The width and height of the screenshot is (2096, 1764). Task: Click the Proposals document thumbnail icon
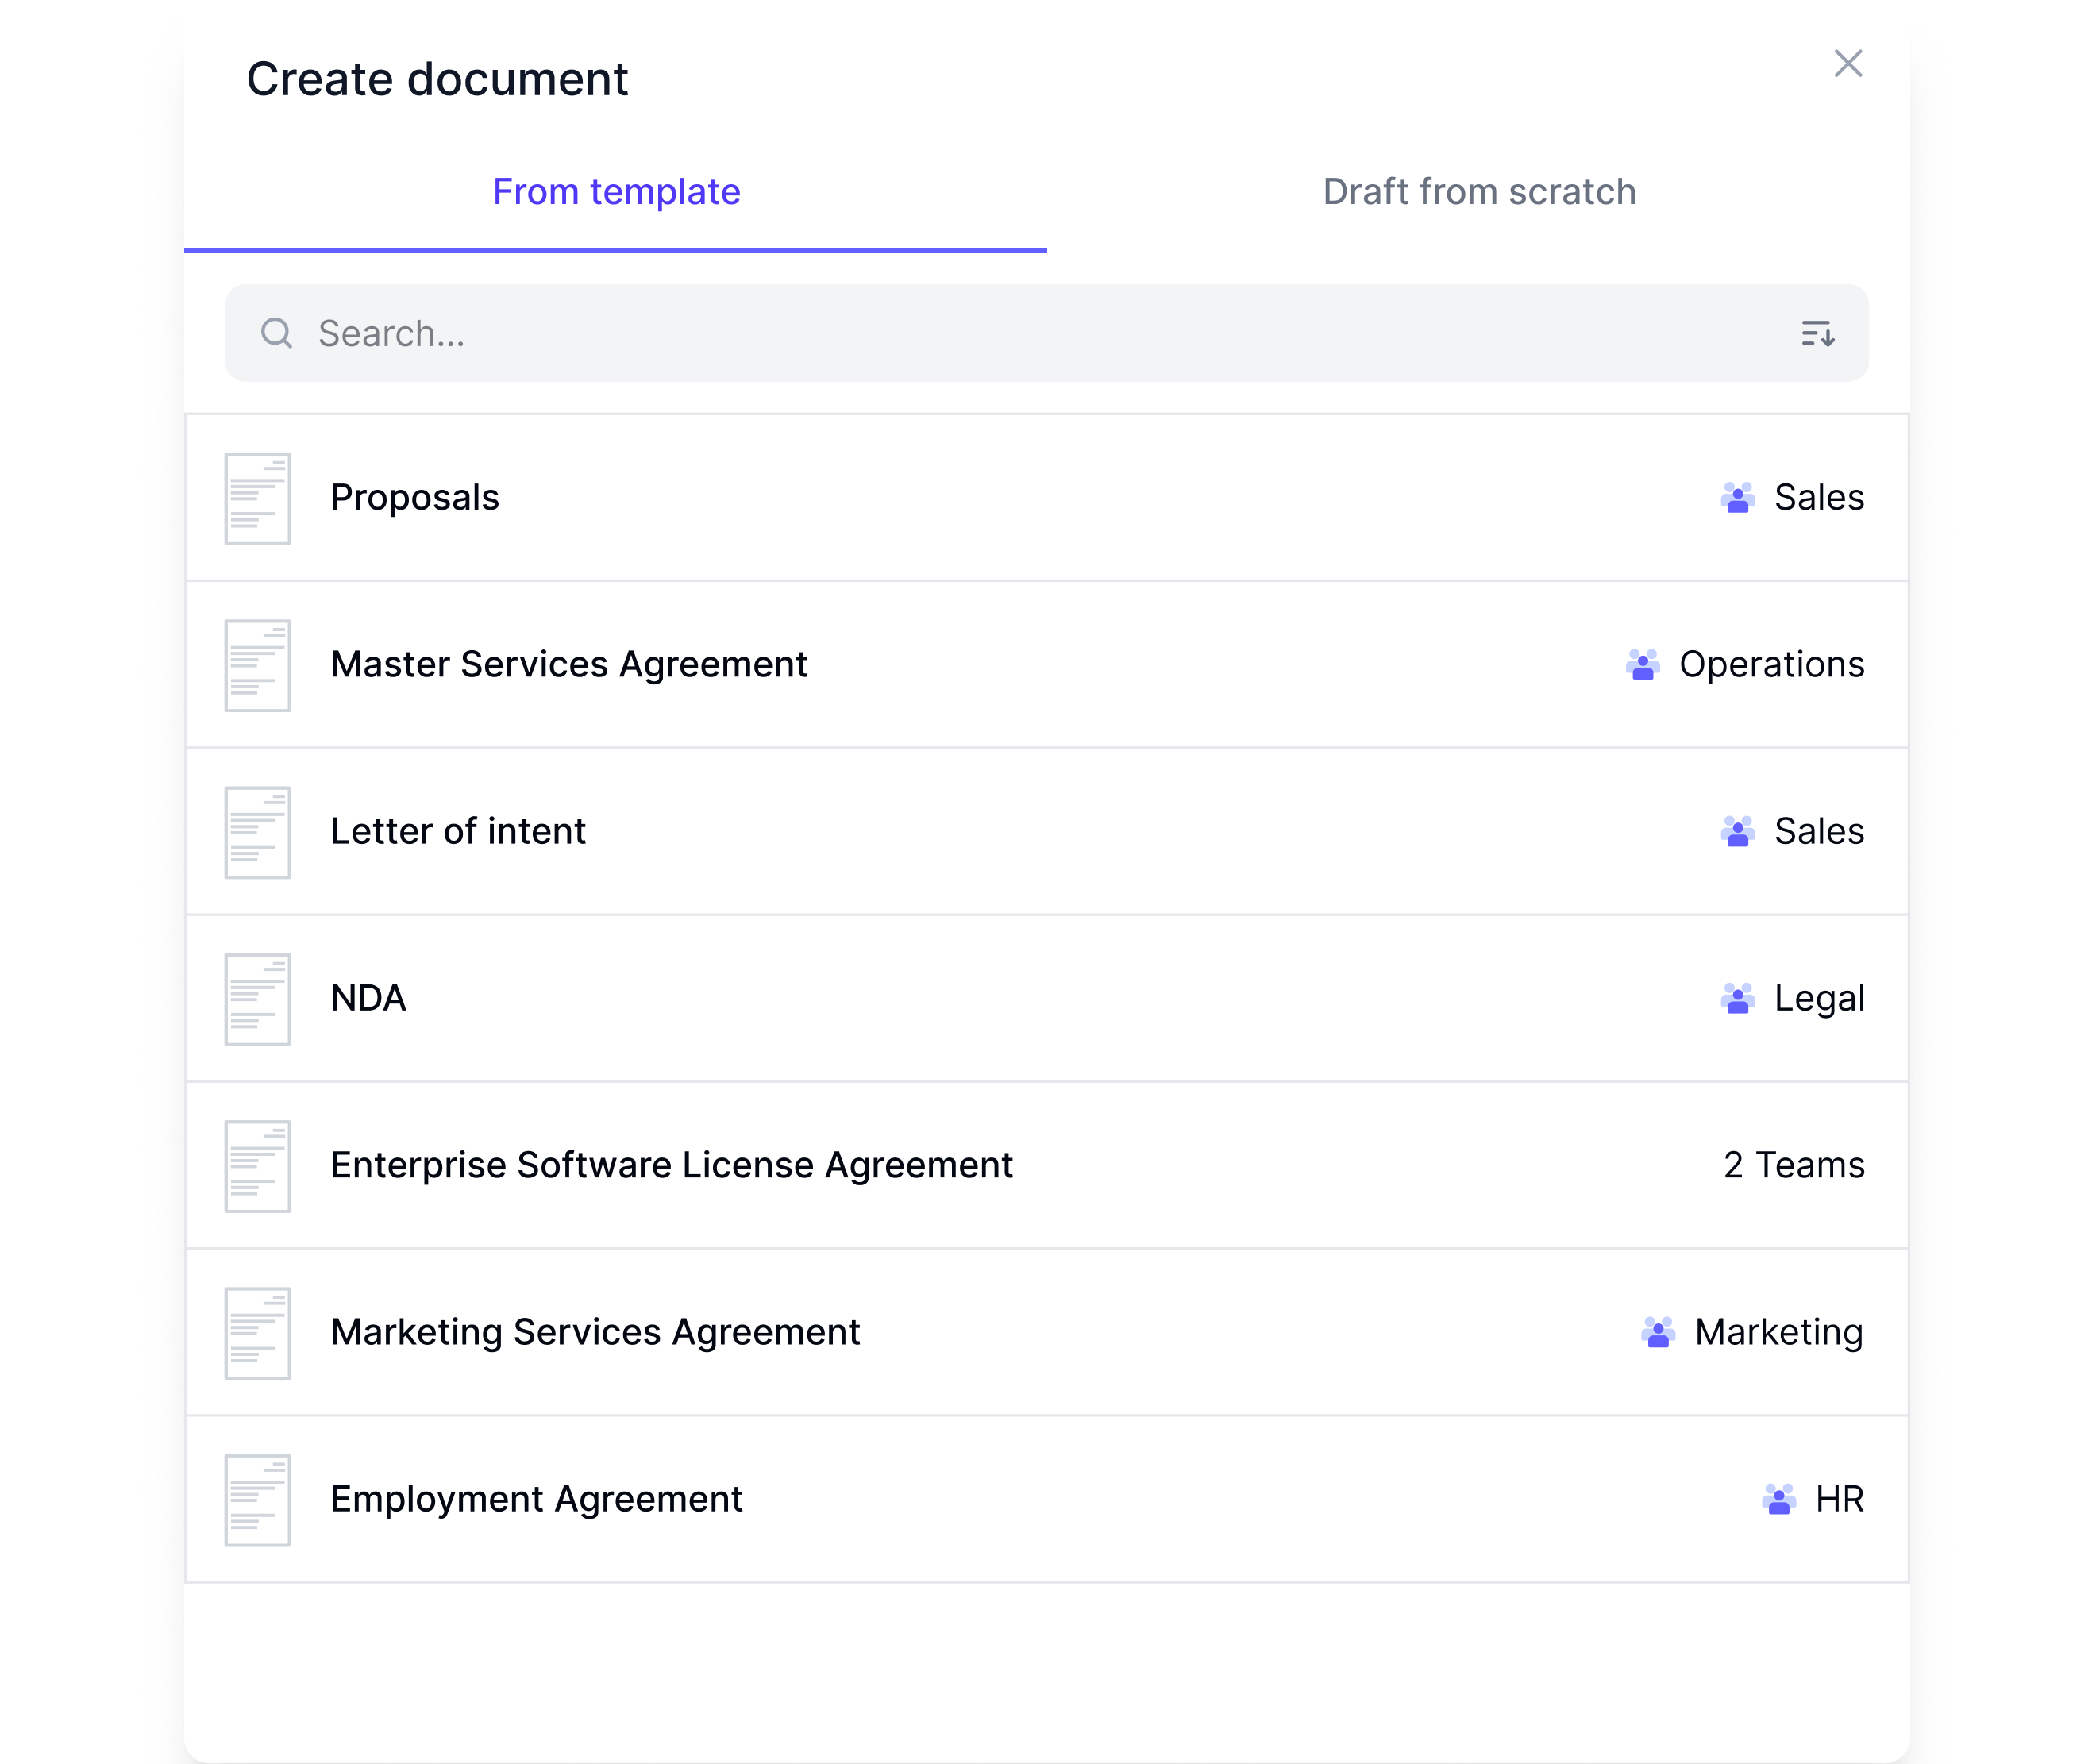pyautogui.click(x=257, y=498)
